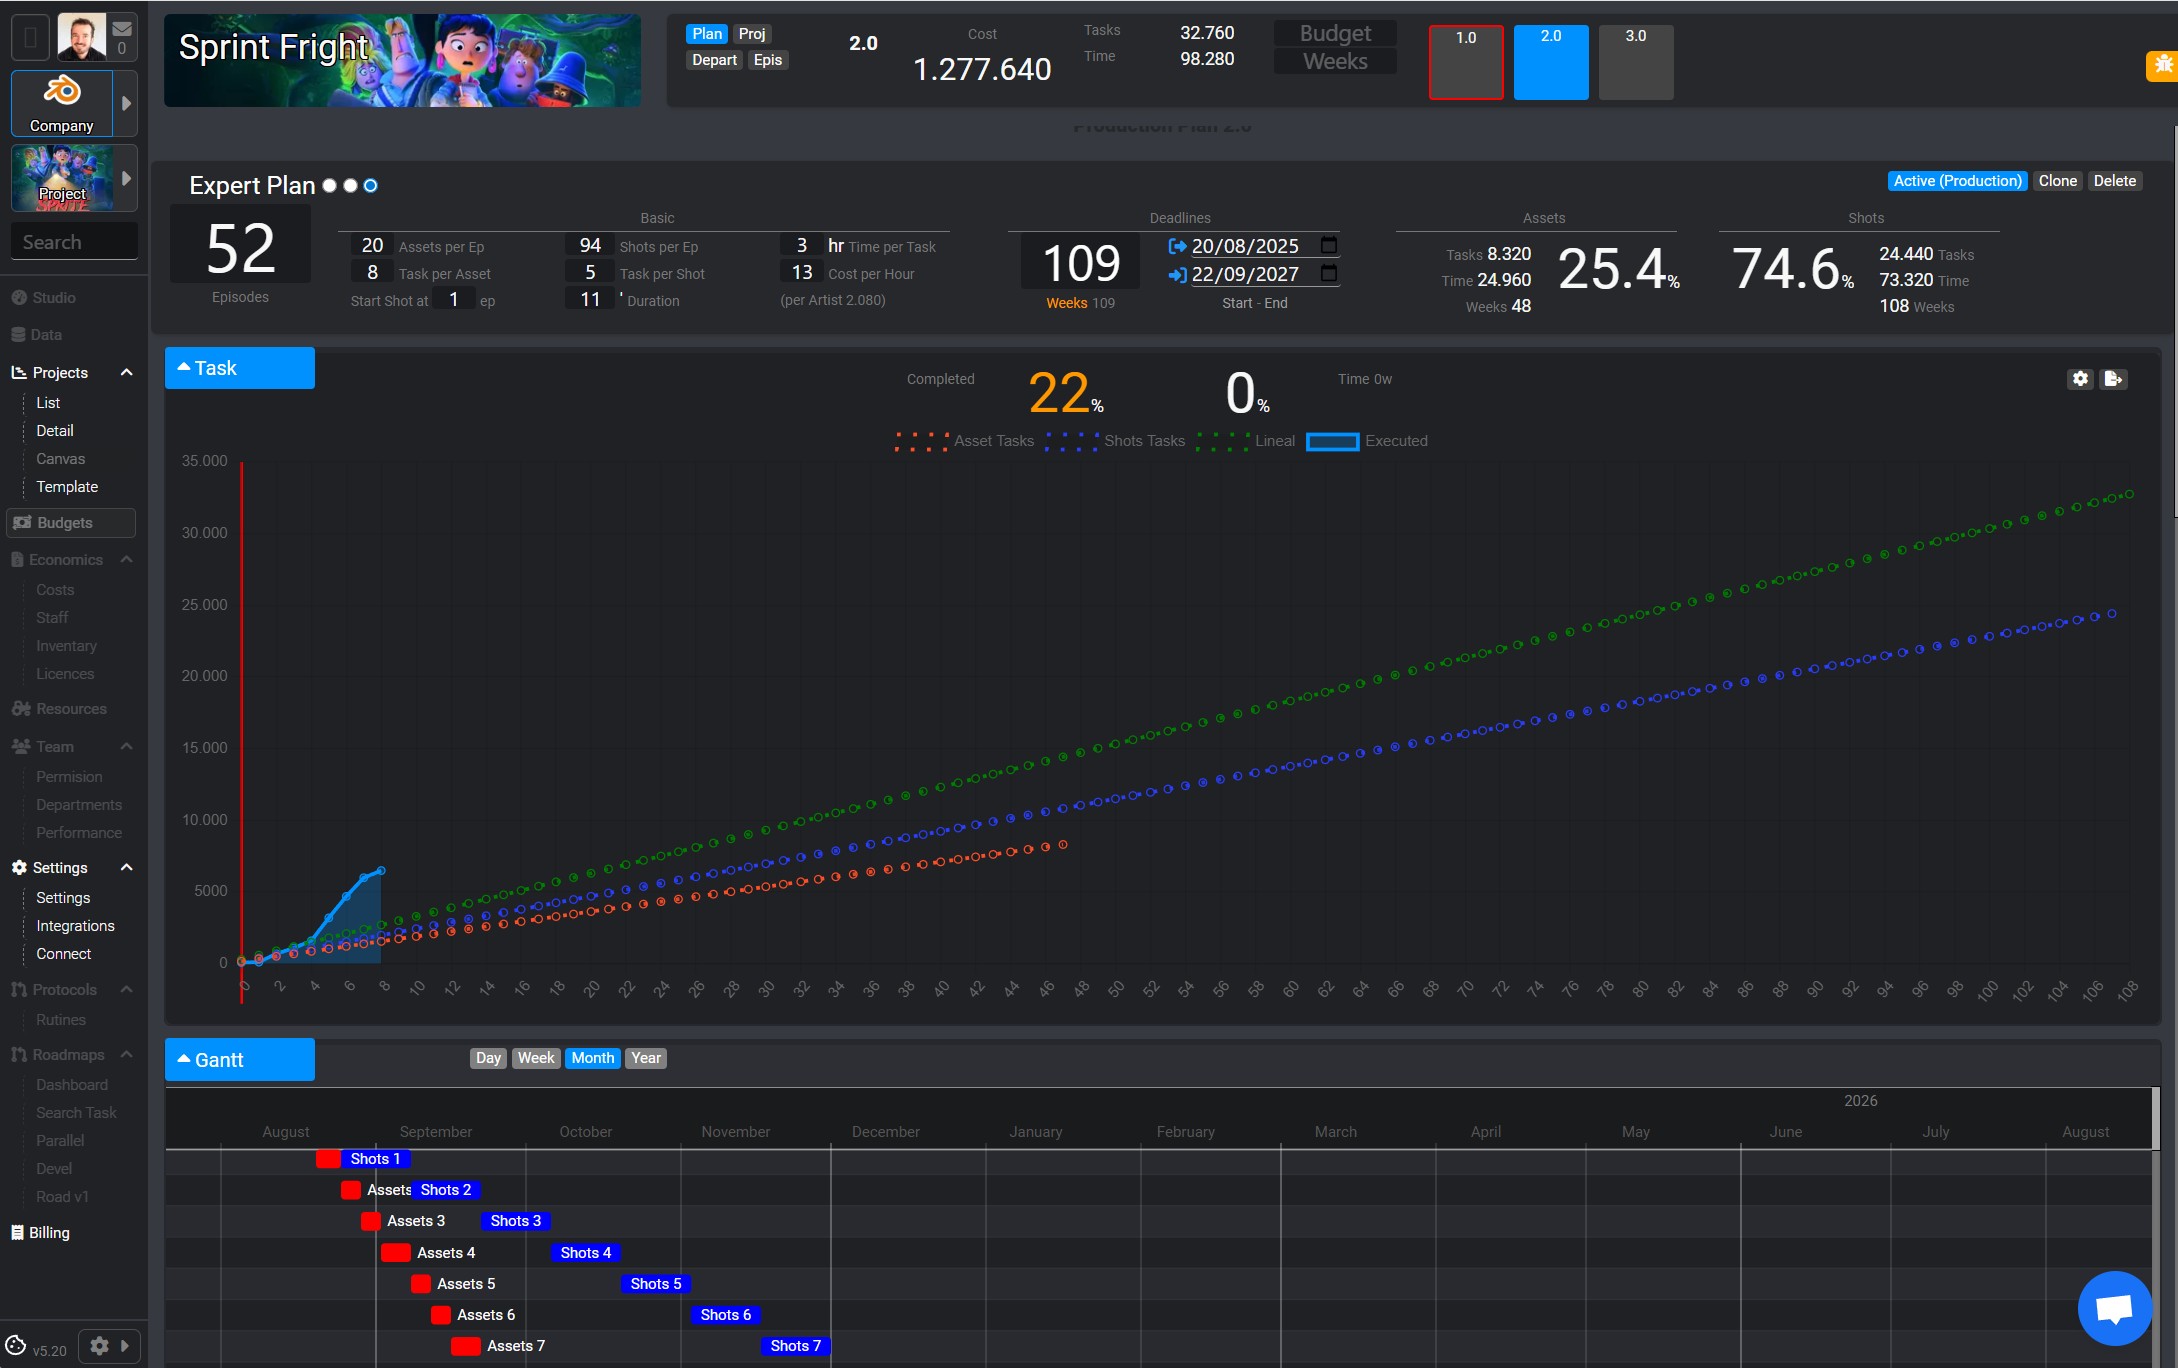This screenshot has width=2178, height=1368.
Task: Select the blue 2.0 plan swatch
Action: (1550, 63)
